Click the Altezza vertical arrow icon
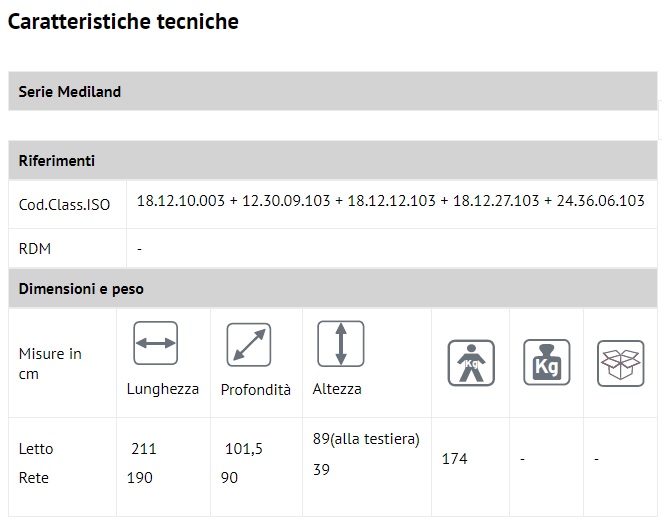This screenshot has height=517, width=662. point(340,343)
